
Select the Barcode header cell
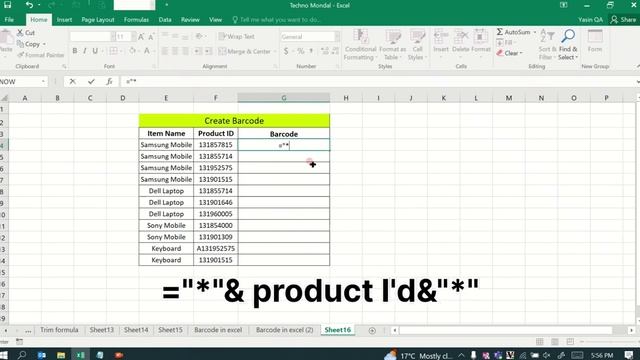point(284,134)
